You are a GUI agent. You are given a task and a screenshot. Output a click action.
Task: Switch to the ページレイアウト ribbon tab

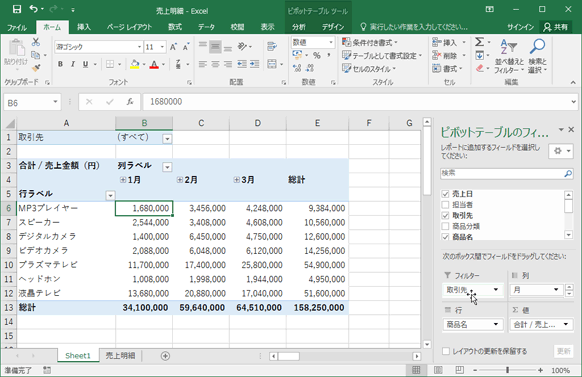pos(129,27)
